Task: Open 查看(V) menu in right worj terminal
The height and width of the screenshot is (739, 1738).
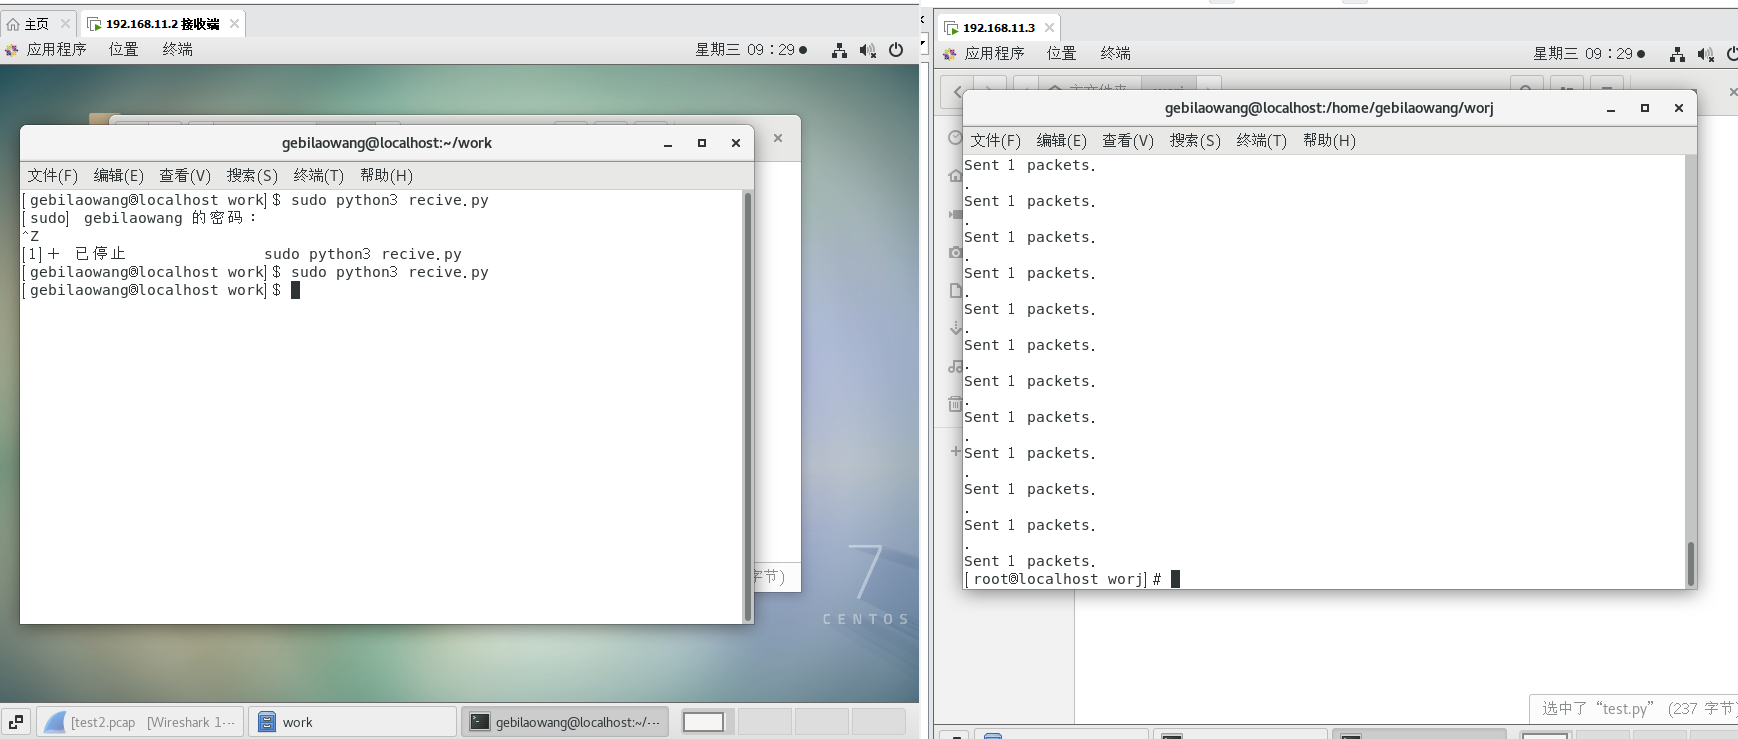Action: [1128, 140]
